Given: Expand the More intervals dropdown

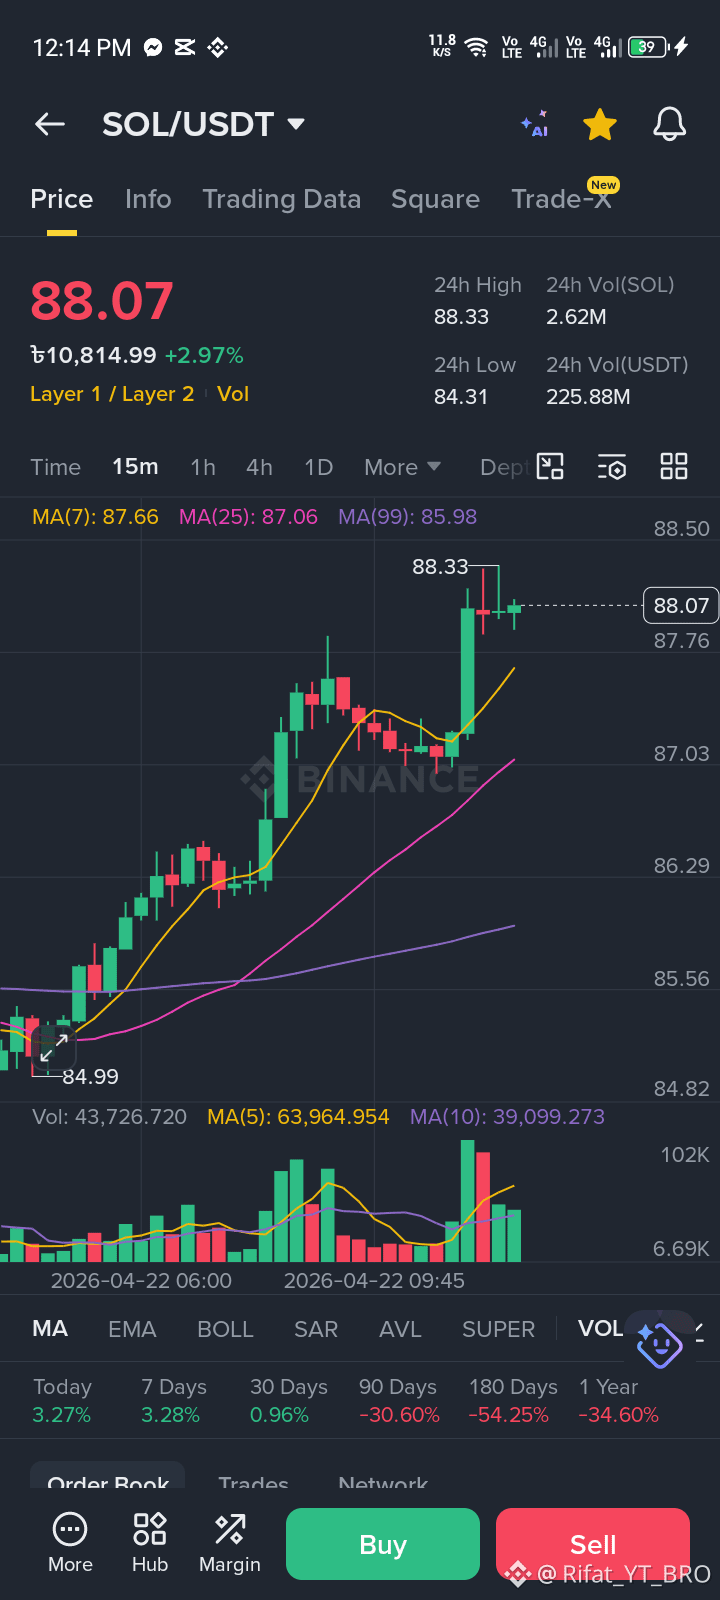Looking at the screenshot, I should (x=402, y=467).
